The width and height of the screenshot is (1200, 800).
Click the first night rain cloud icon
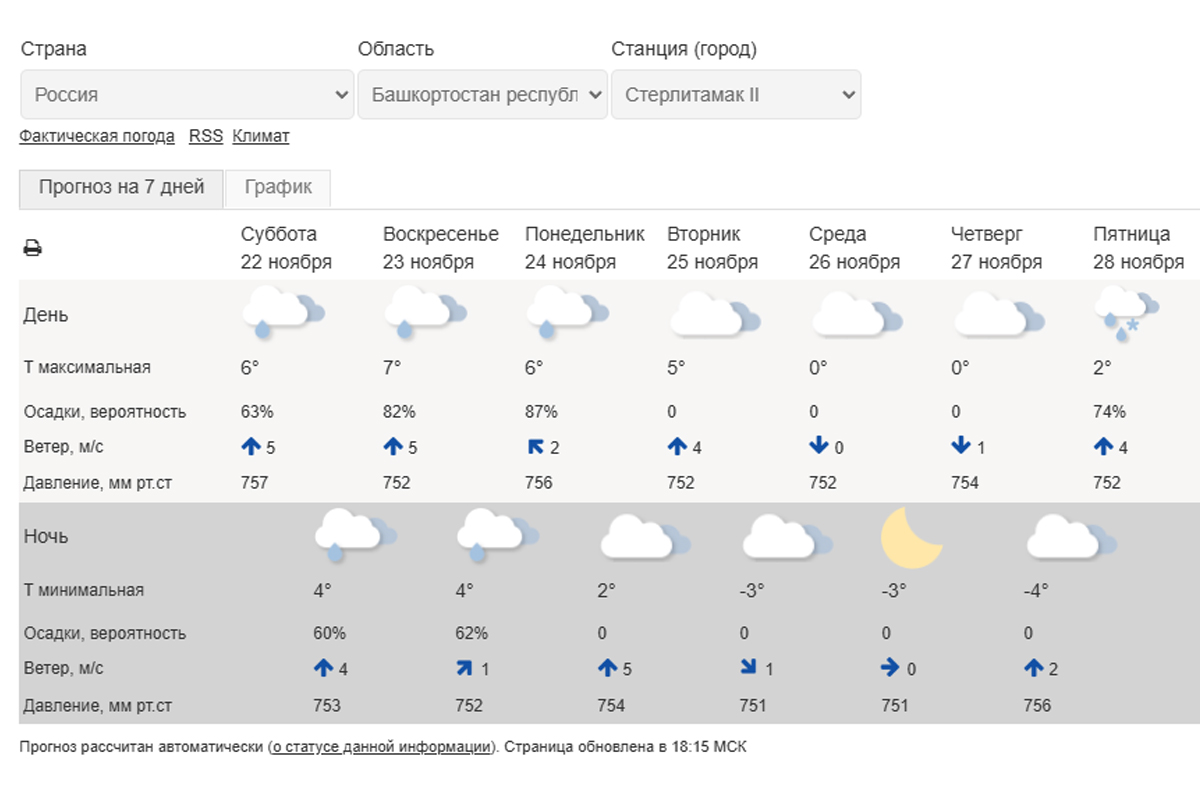click(355, 535)
